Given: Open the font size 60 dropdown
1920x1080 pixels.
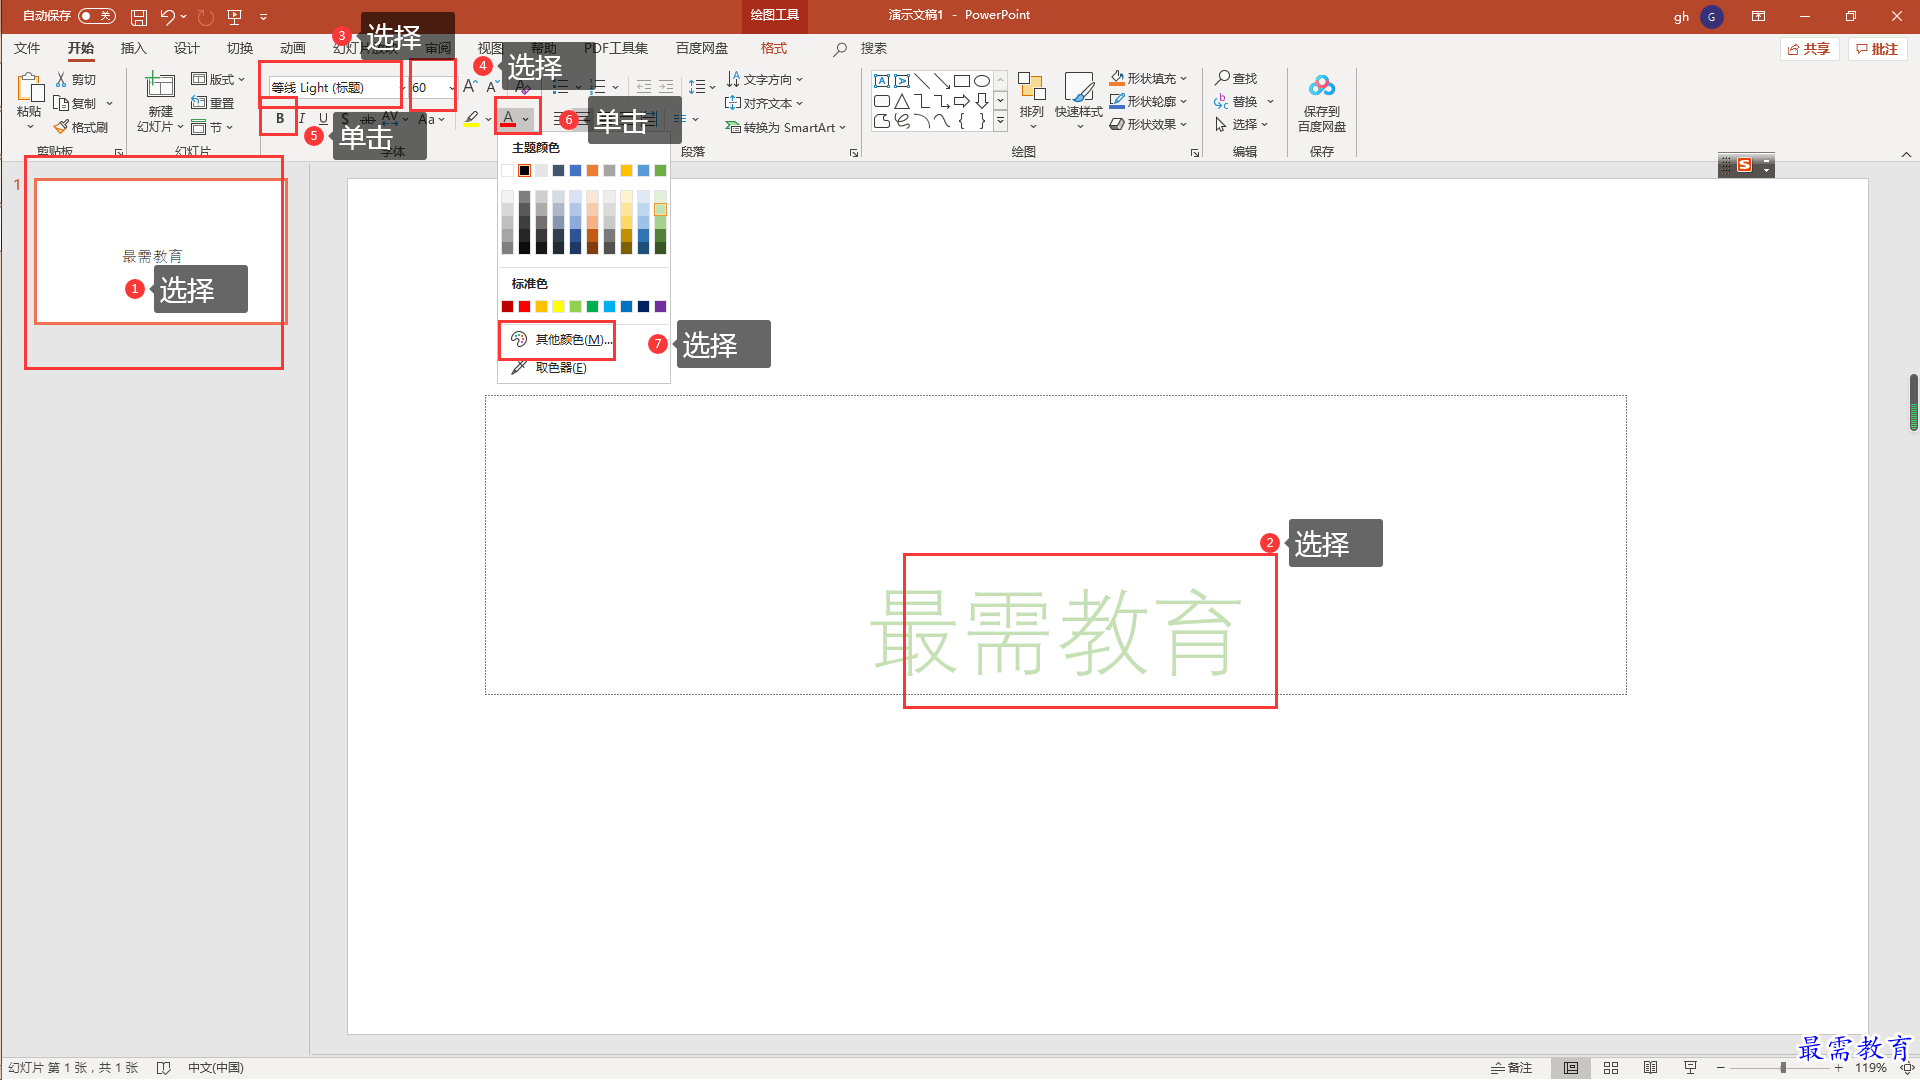Looking at the screenshot, I should click(x=452, y=88).
